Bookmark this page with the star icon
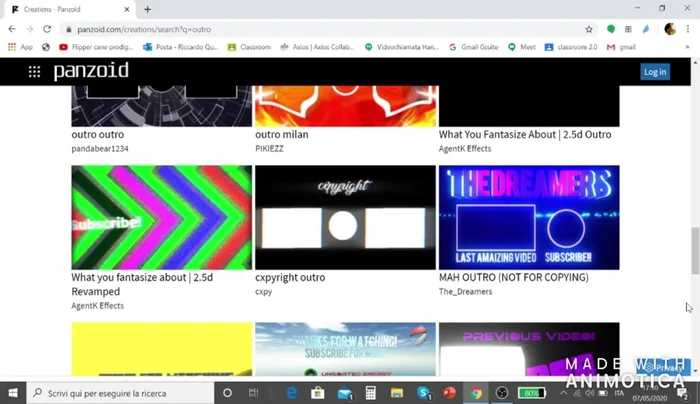 click(x=589, y=29)
